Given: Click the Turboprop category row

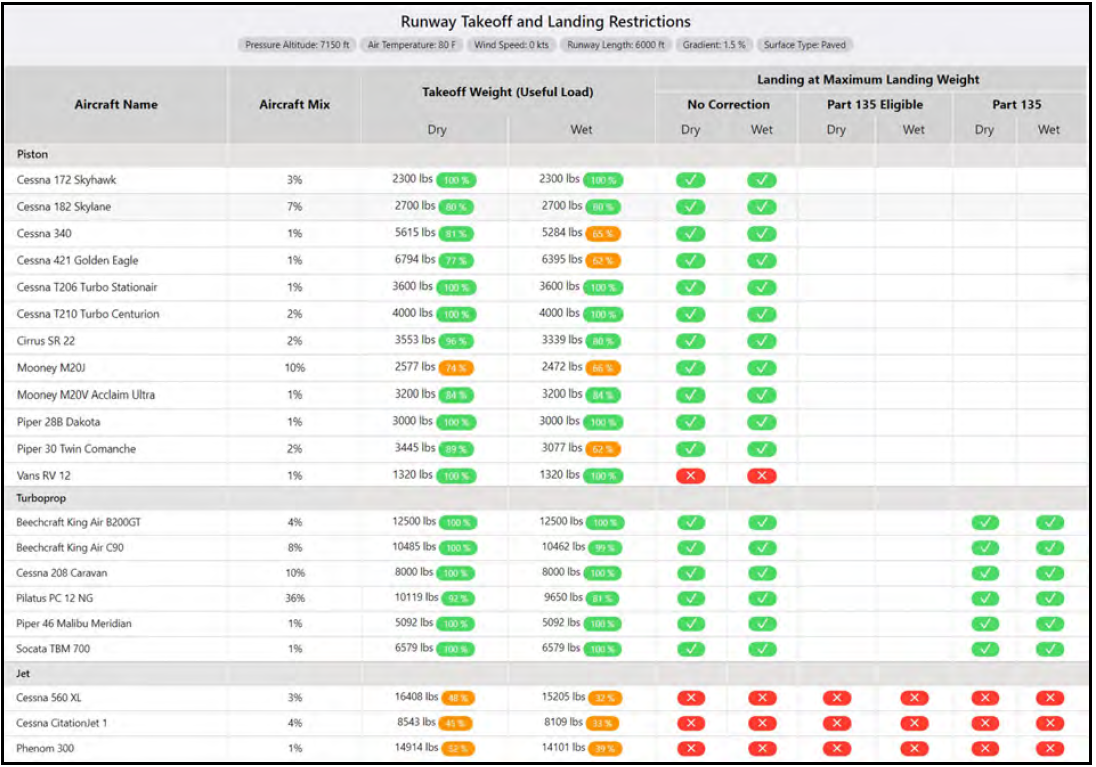Looking at the screenshot, I should pyautogui.click(x=545, y=499).
